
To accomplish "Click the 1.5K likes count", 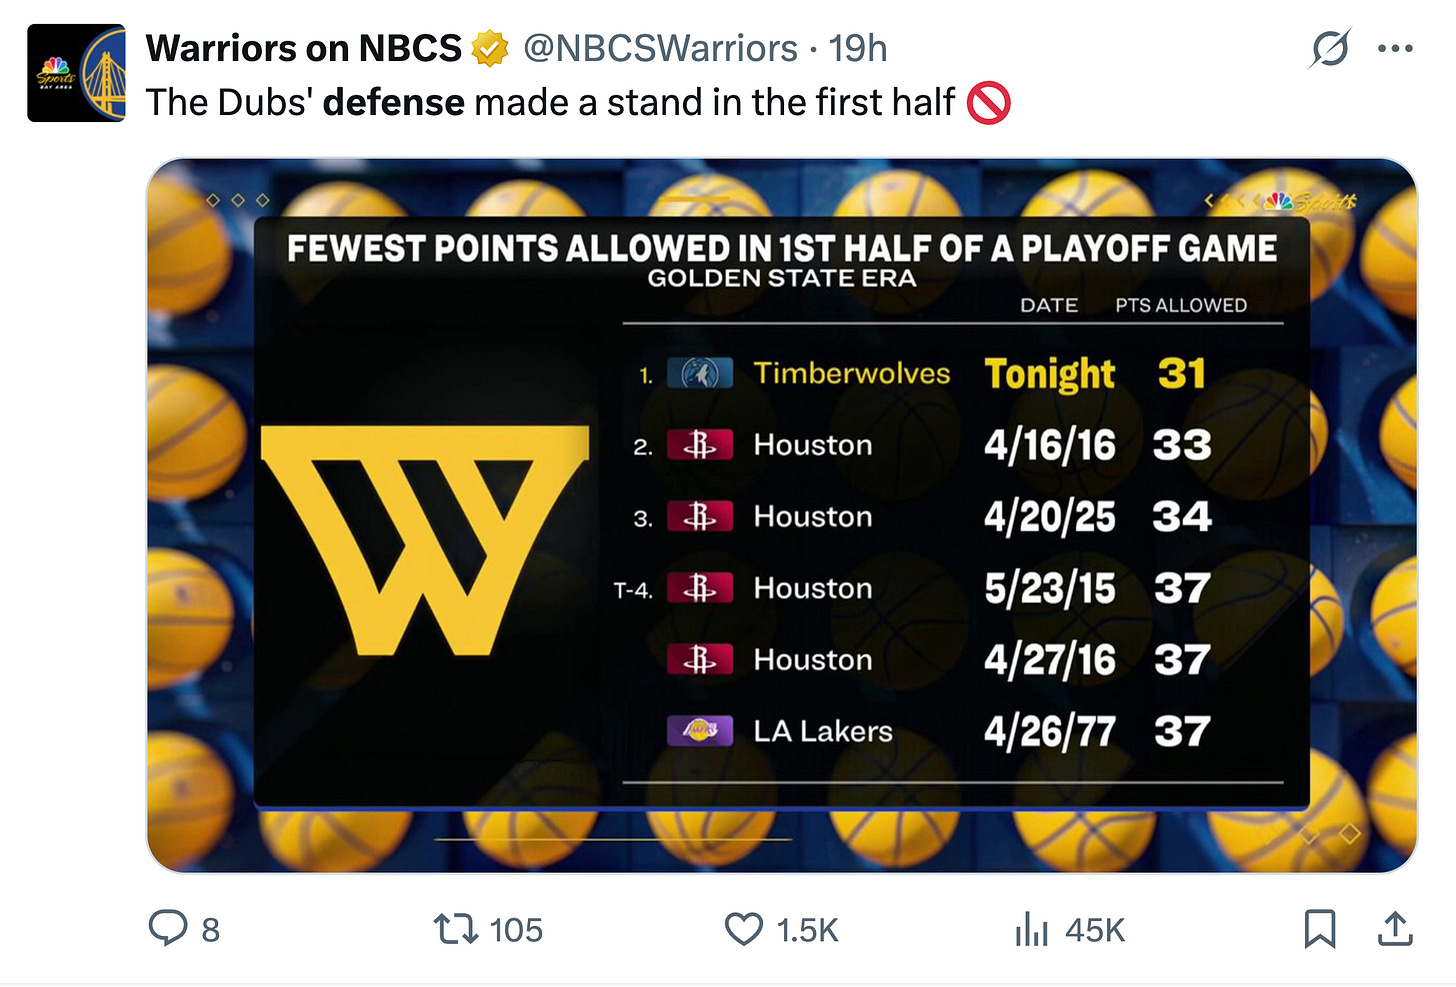I will (x=807, y=930).
